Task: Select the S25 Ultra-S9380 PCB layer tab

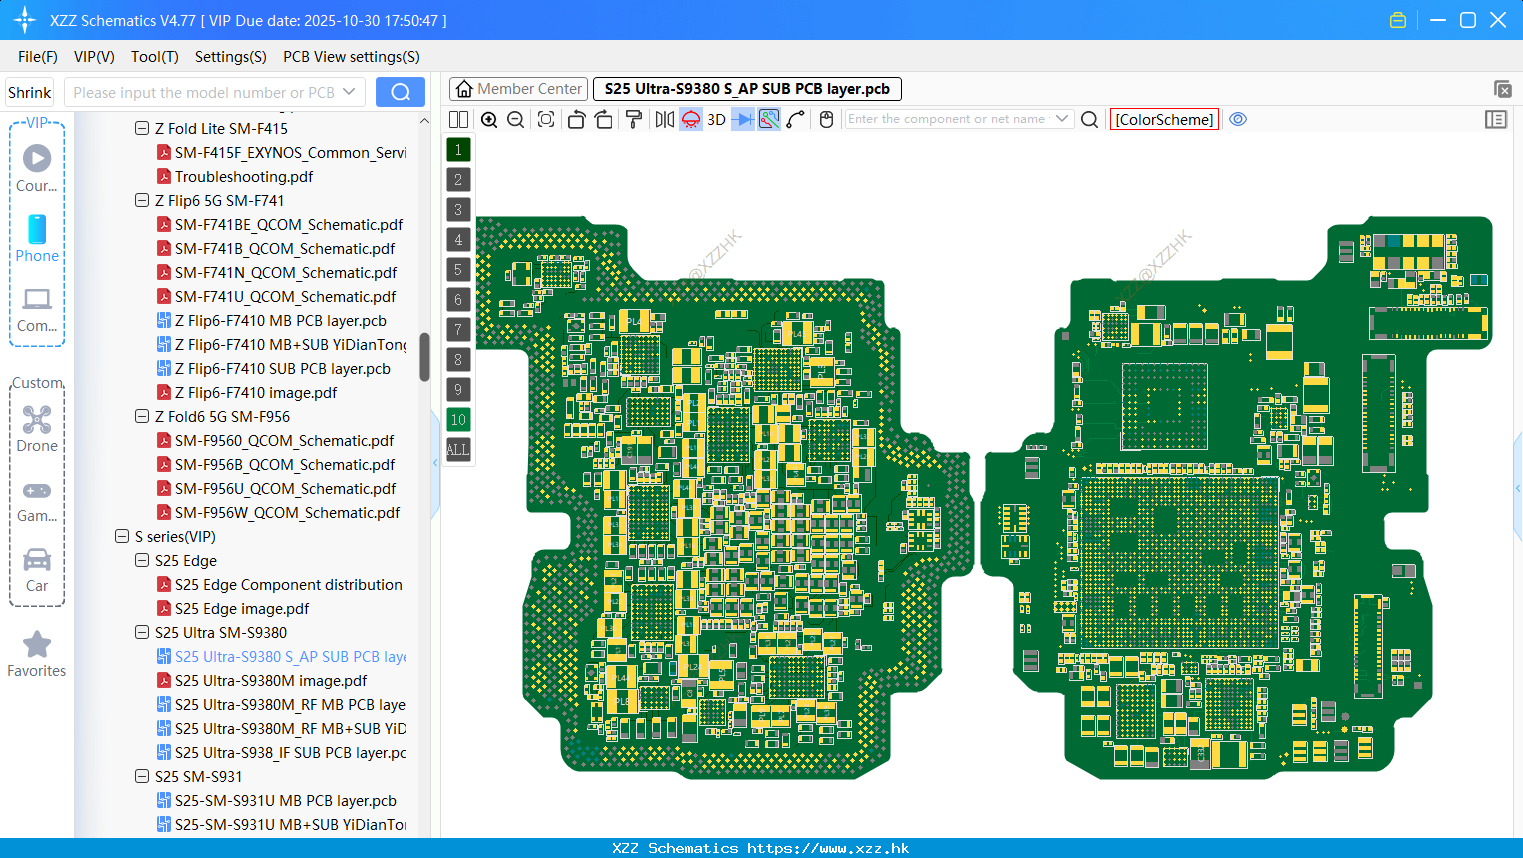Action: click(x=744, y=88)
